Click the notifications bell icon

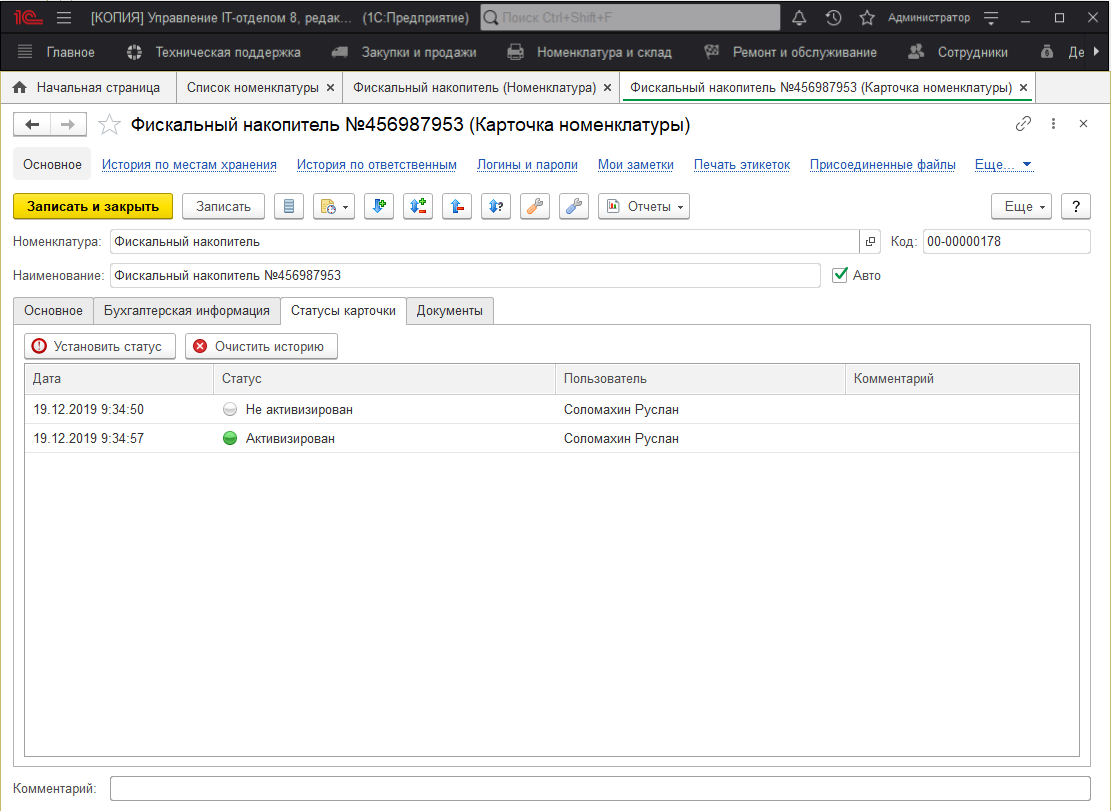(799, 18)
